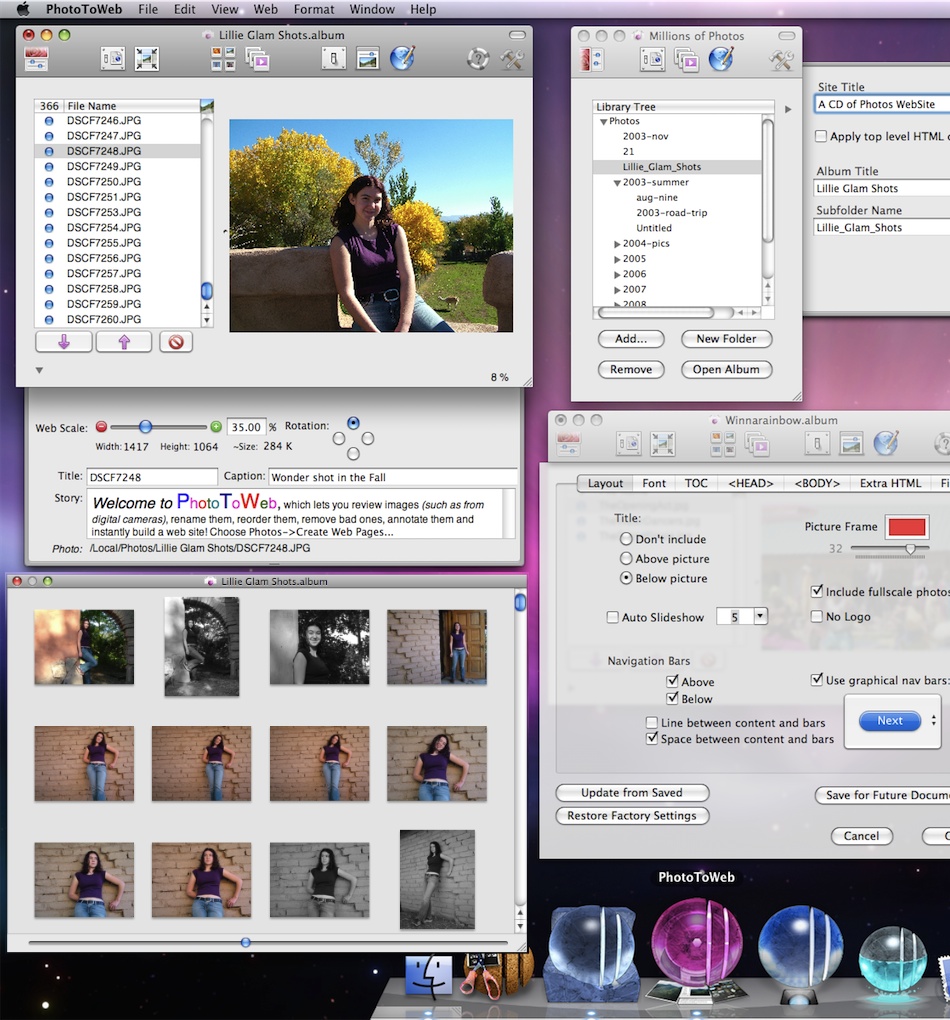Screen dimensions: 950x1020
Task: Switch to the TOC tab
Action: (696, 483)
